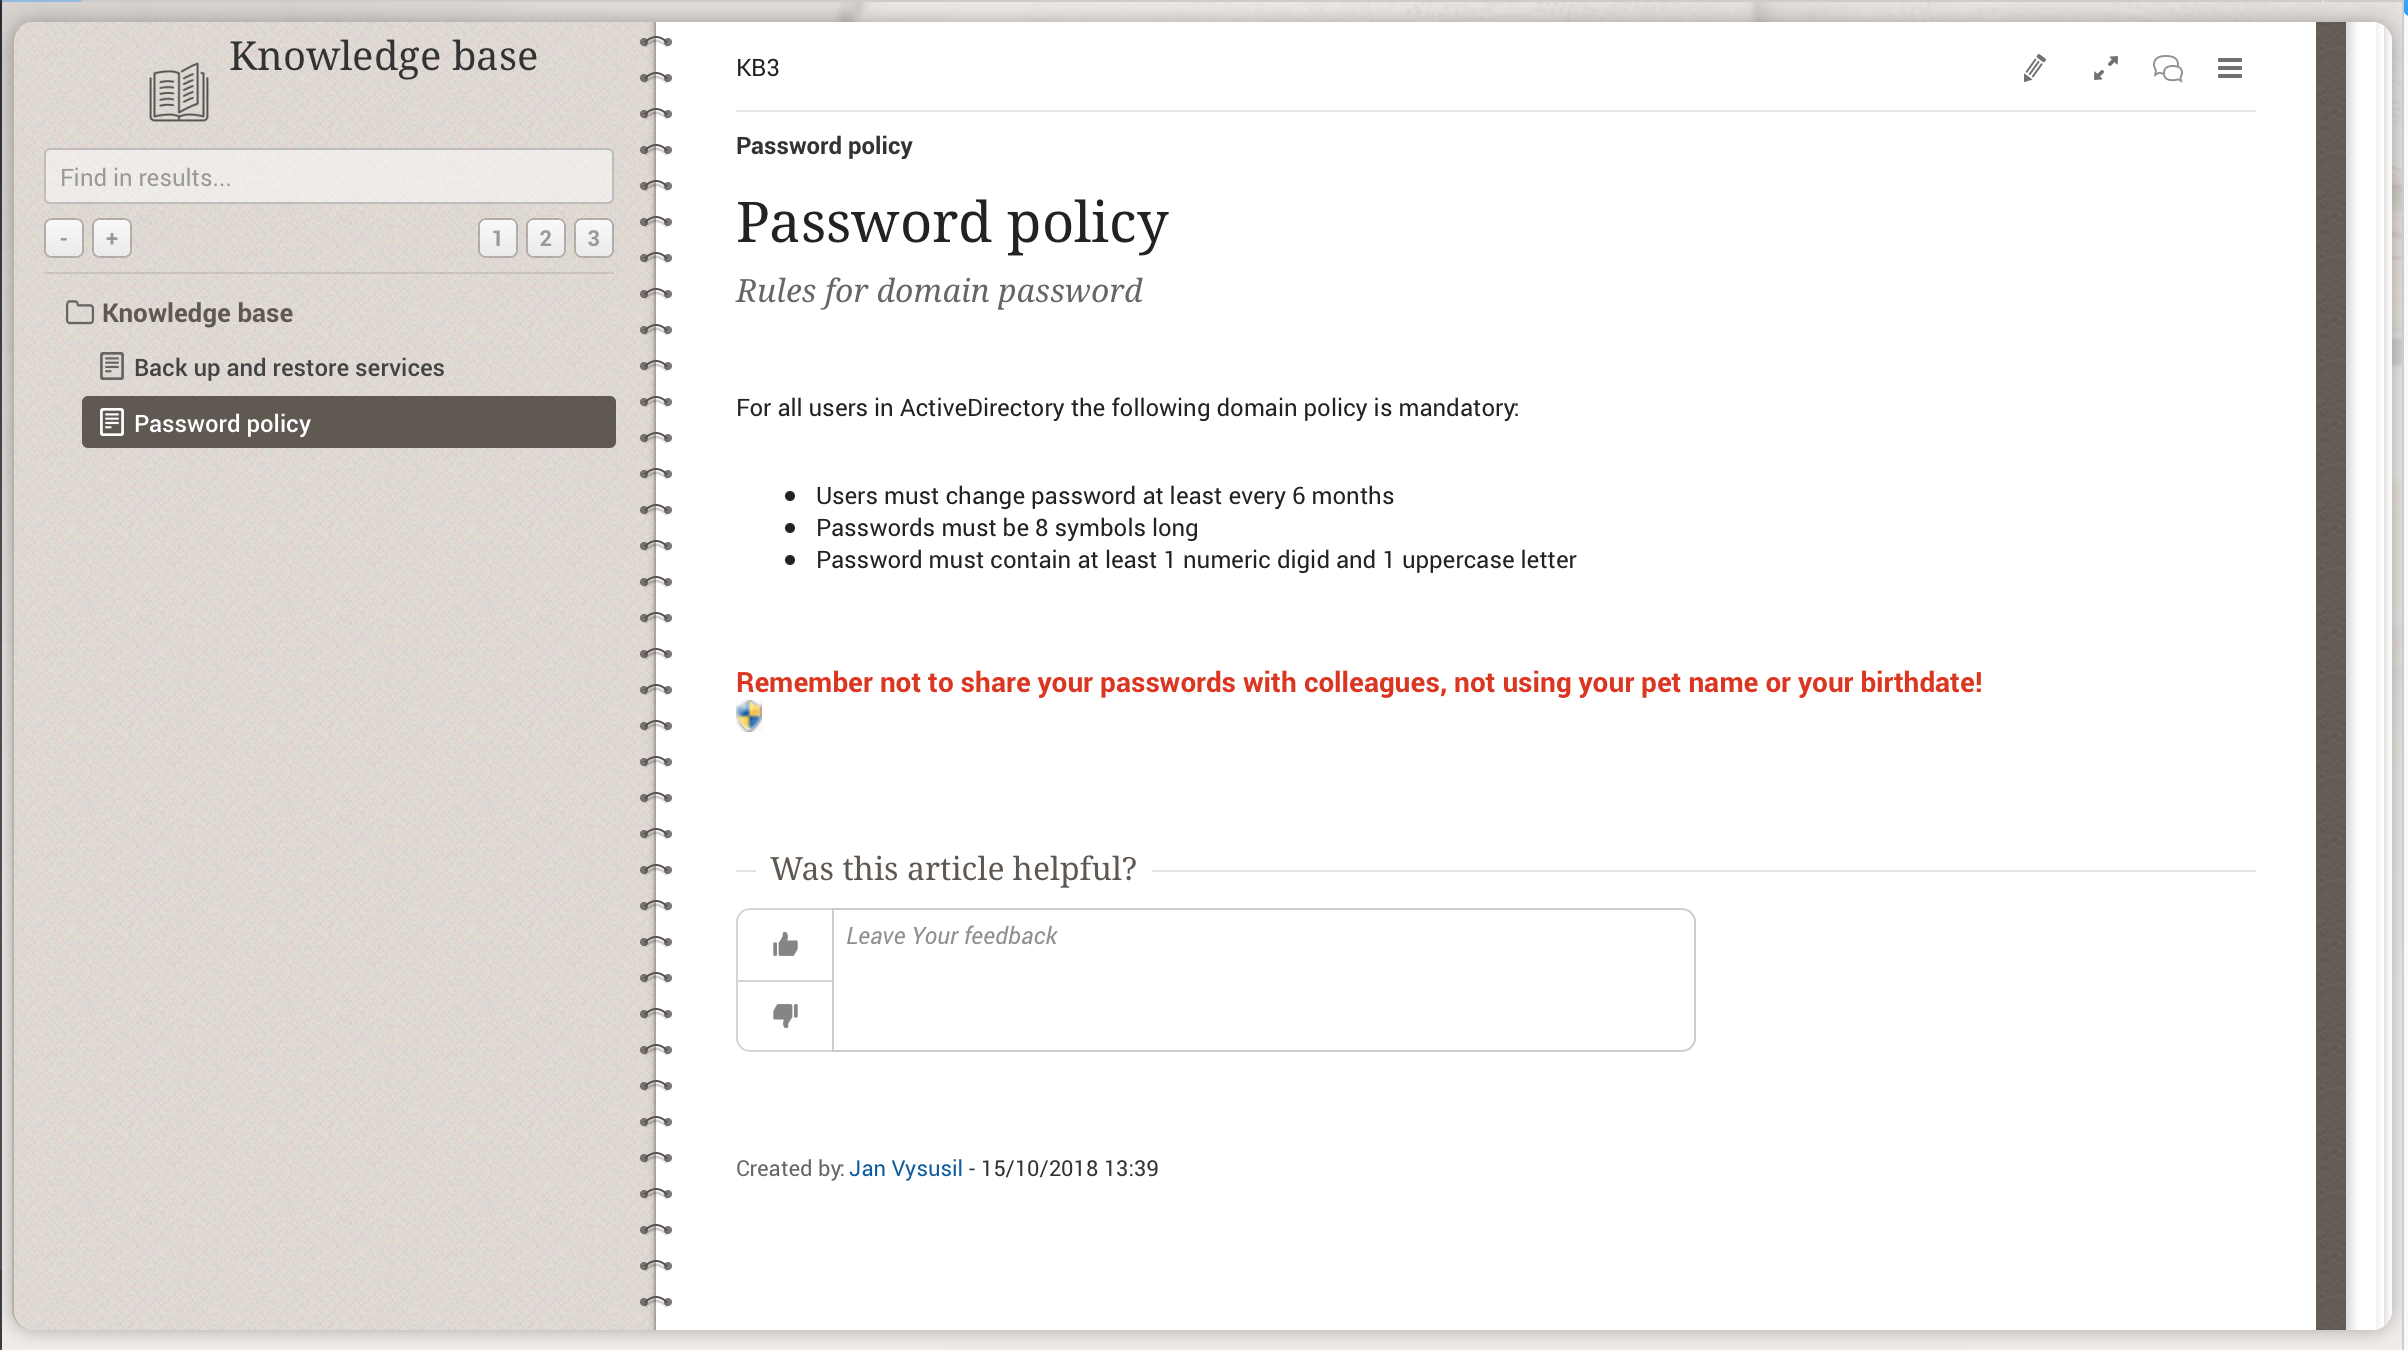The image size is (2408, 1350).
Task: Click the Was this article helpful? heading
Action: pyautogui.click(x=953, y=869)
